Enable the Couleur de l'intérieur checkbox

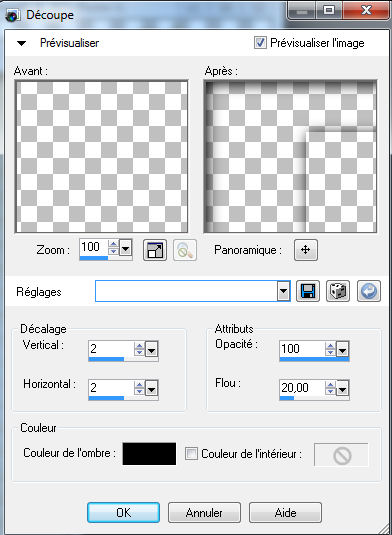coord(191,453)
